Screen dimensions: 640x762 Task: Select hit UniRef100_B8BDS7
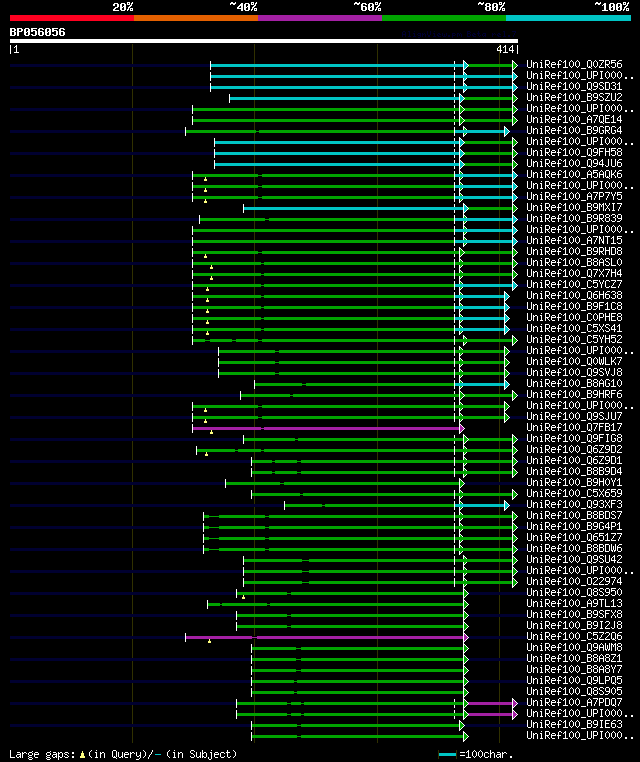coord(574,516)
